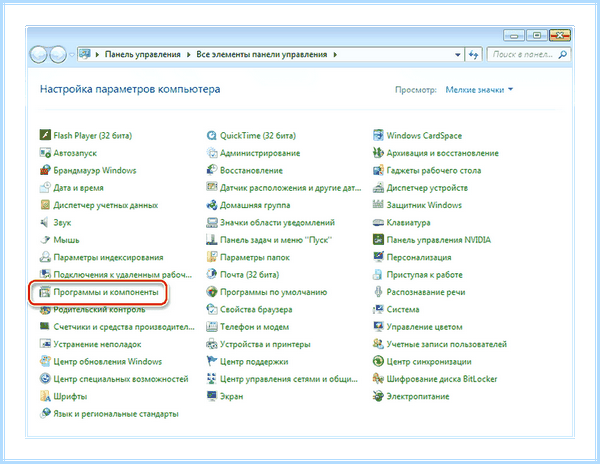Screen dimensions: 600x464
Task: Click the Электропитание power icon
Action: coord(378,396)
